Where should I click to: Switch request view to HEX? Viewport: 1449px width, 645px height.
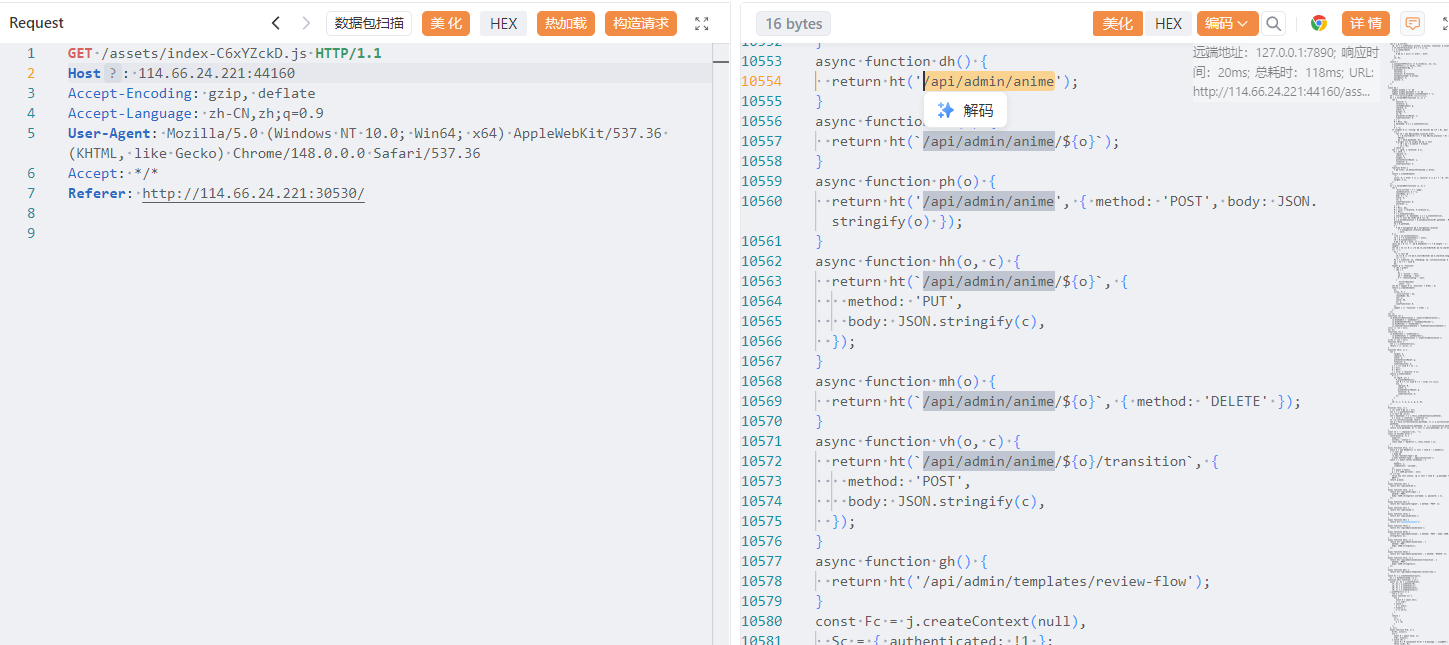click(503, 23)
